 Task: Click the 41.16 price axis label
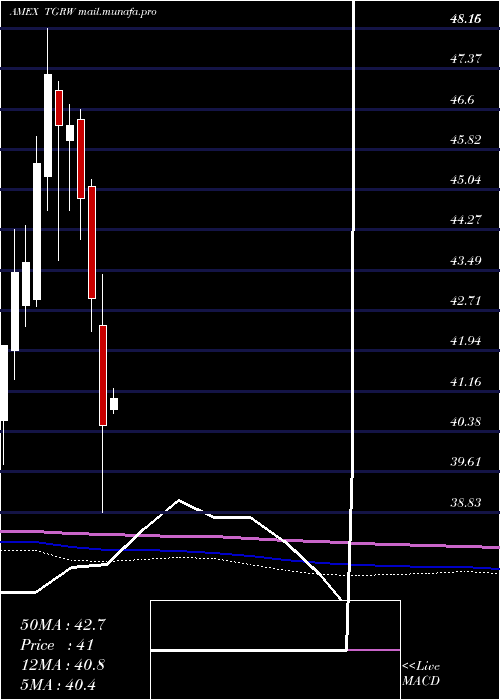(x=466, y=381)
